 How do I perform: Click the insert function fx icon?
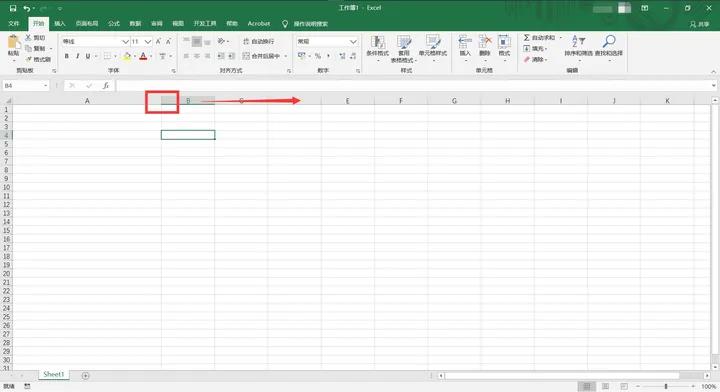coord(106,86)
